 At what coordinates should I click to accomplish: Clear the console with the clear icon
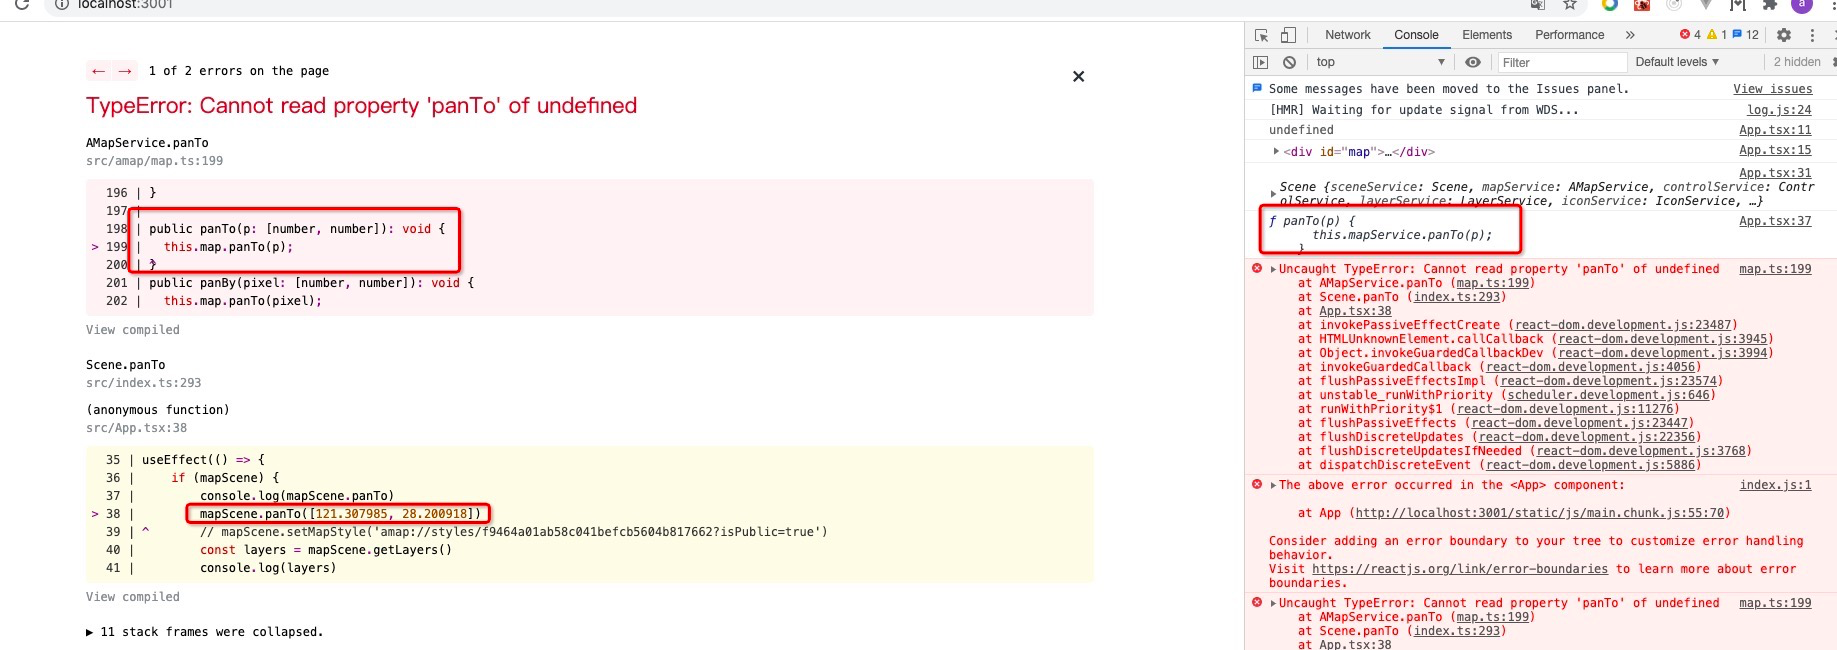(1290, 61)
